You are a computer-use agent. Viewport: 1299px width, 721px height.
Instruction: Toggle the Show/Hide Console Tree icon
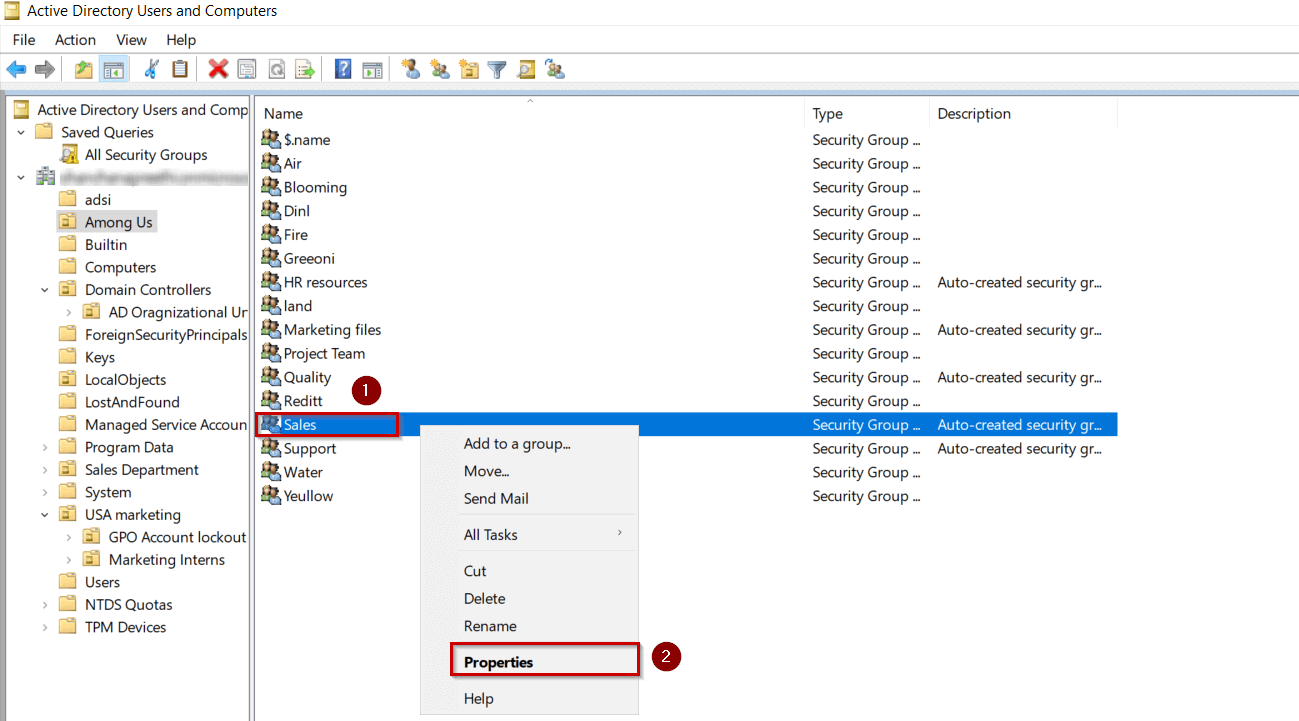click(114, 69)
